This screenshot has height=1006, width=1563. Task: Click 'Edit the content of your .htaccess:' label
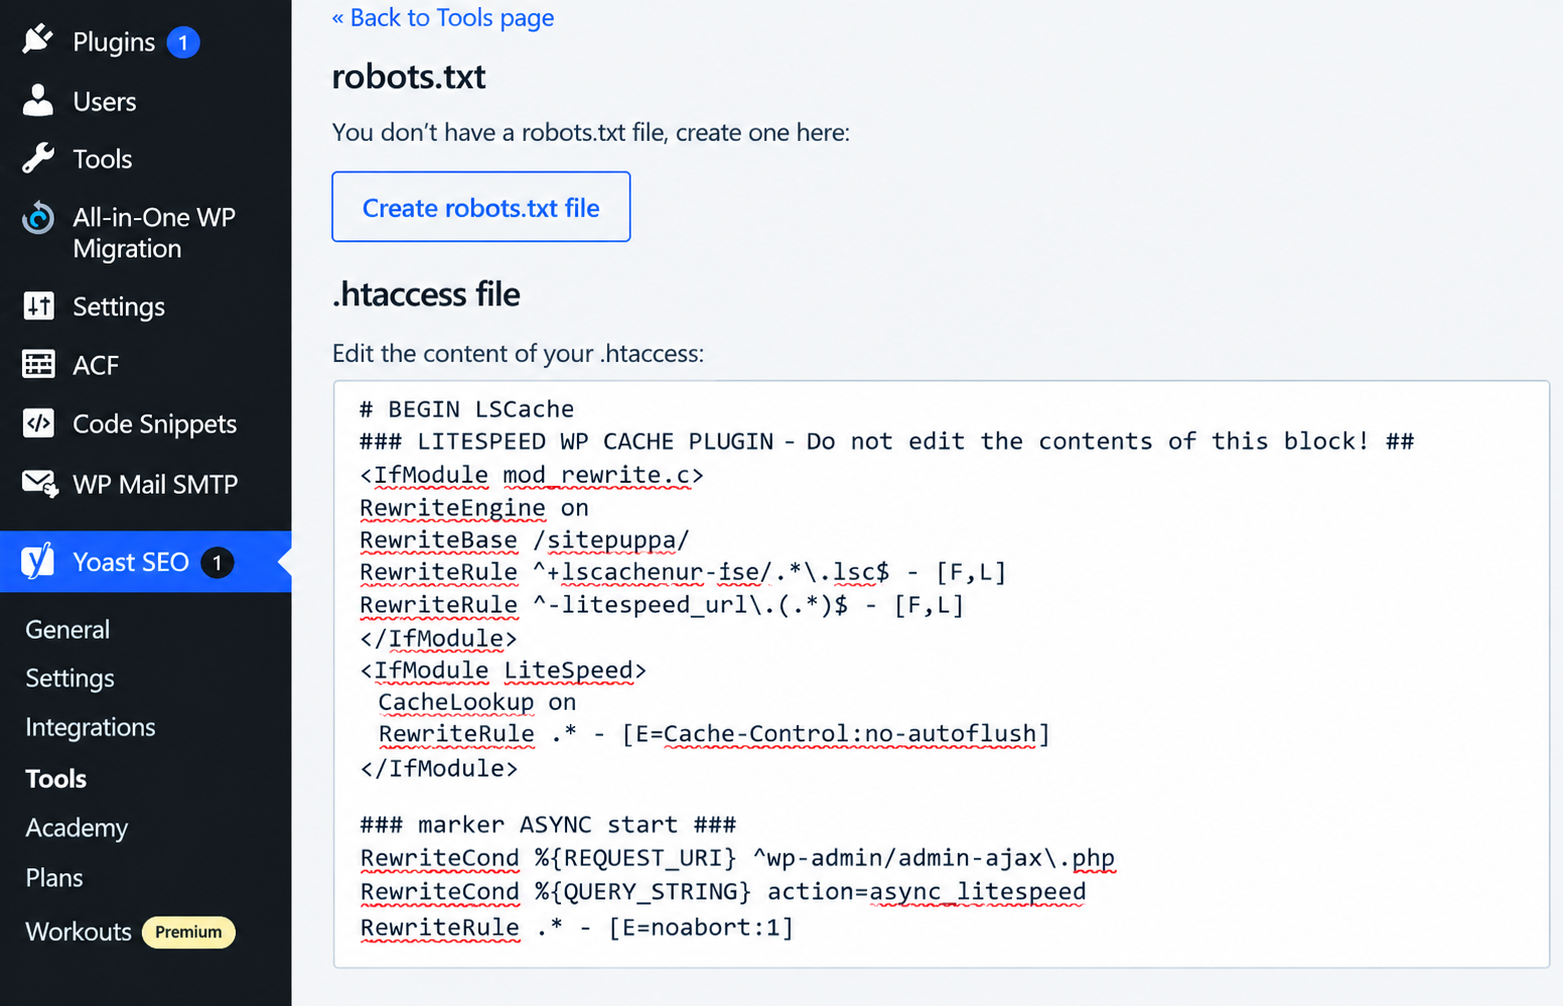518,353
